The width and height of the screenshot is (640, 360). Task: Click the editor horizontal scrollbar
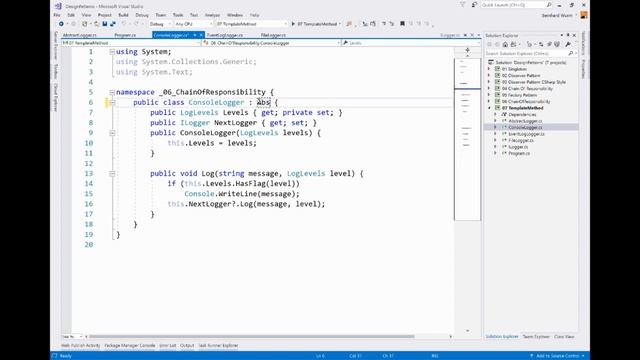coord(252,337)
